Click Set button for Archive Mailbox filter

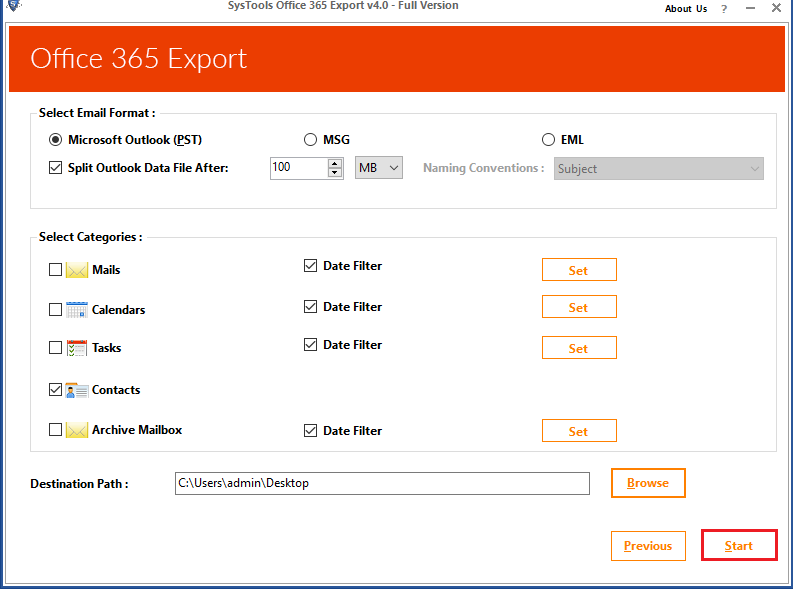pyautogui.click(x=579, y=431)
